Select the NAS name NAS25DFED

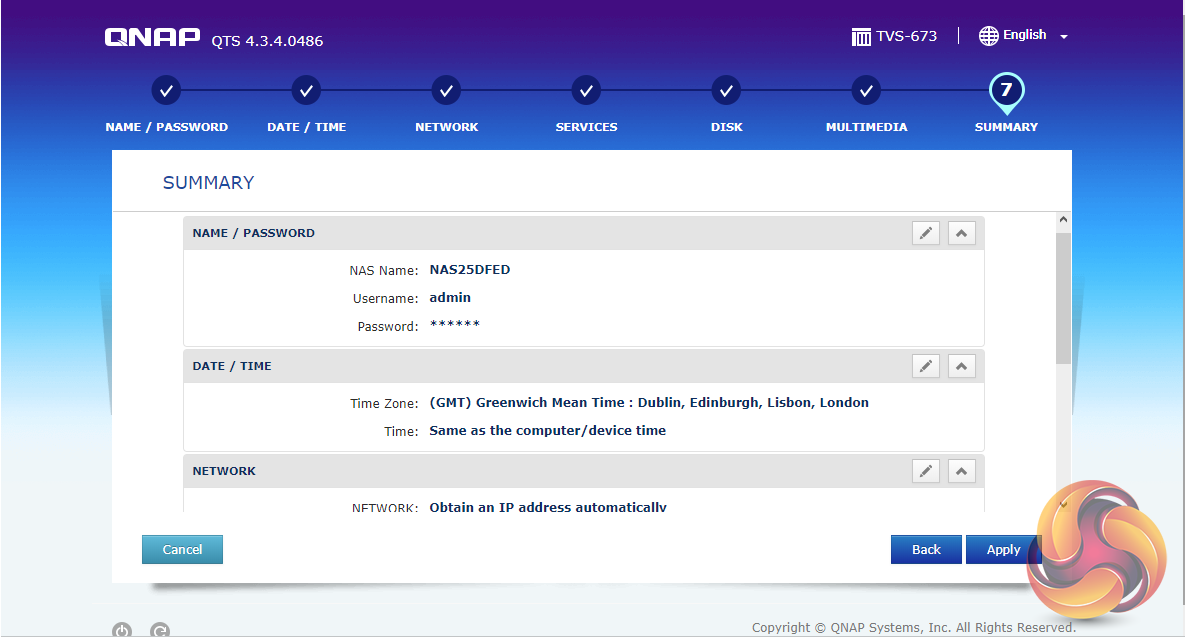tap(470, 269)
